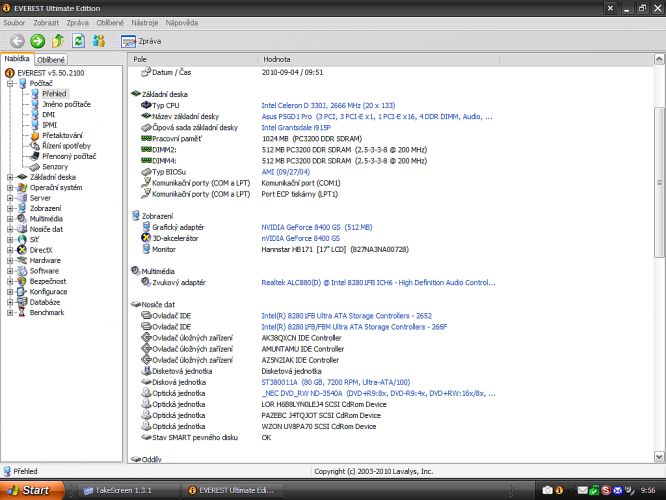
Task: Click the Přetaktování icon in tree
Action: [x=35, y=136]
